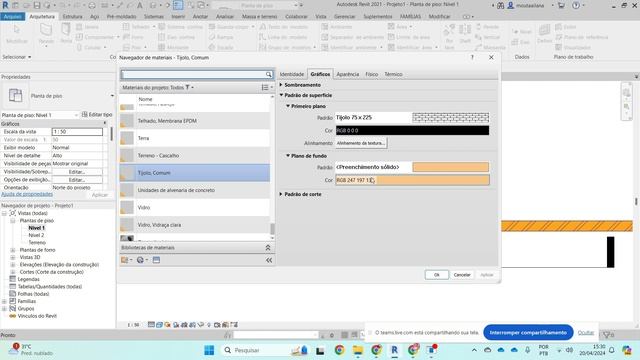The width and height of the screenshot is (640, 360).
Task: Click the Planta de piso type thumbnail icon
Action: point(15,96)
